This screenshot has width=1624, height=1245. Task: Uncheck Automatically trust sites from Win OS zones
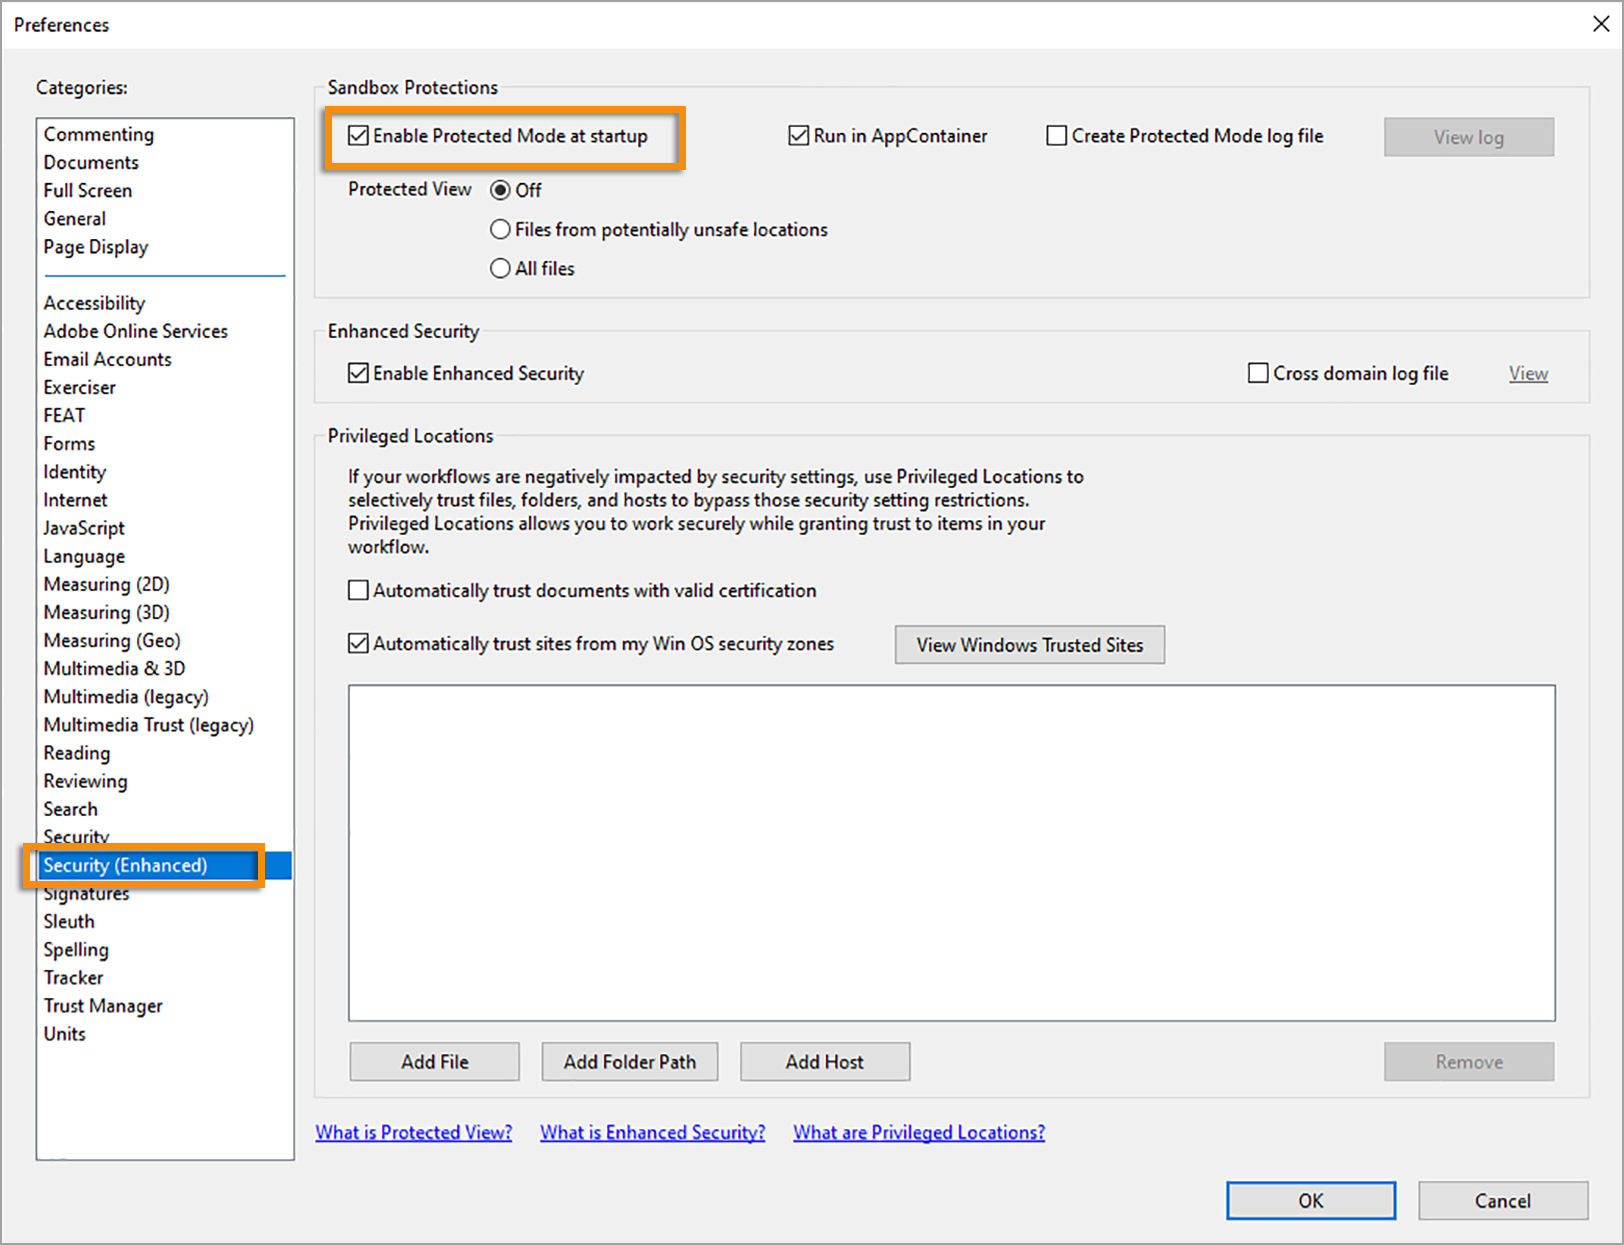click(x=358, y=643)
